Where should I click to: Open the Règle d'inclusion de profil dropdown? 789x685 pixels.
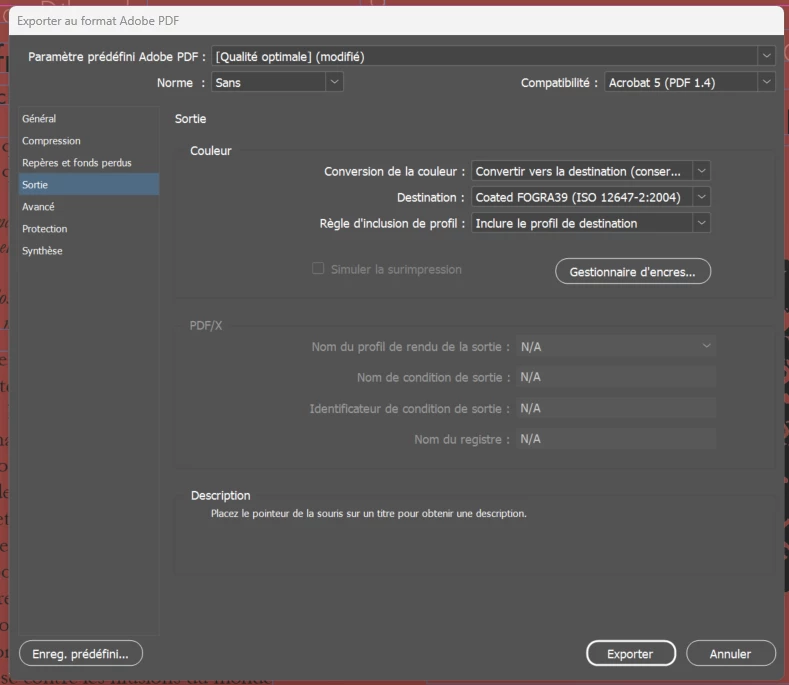(591, 223)
